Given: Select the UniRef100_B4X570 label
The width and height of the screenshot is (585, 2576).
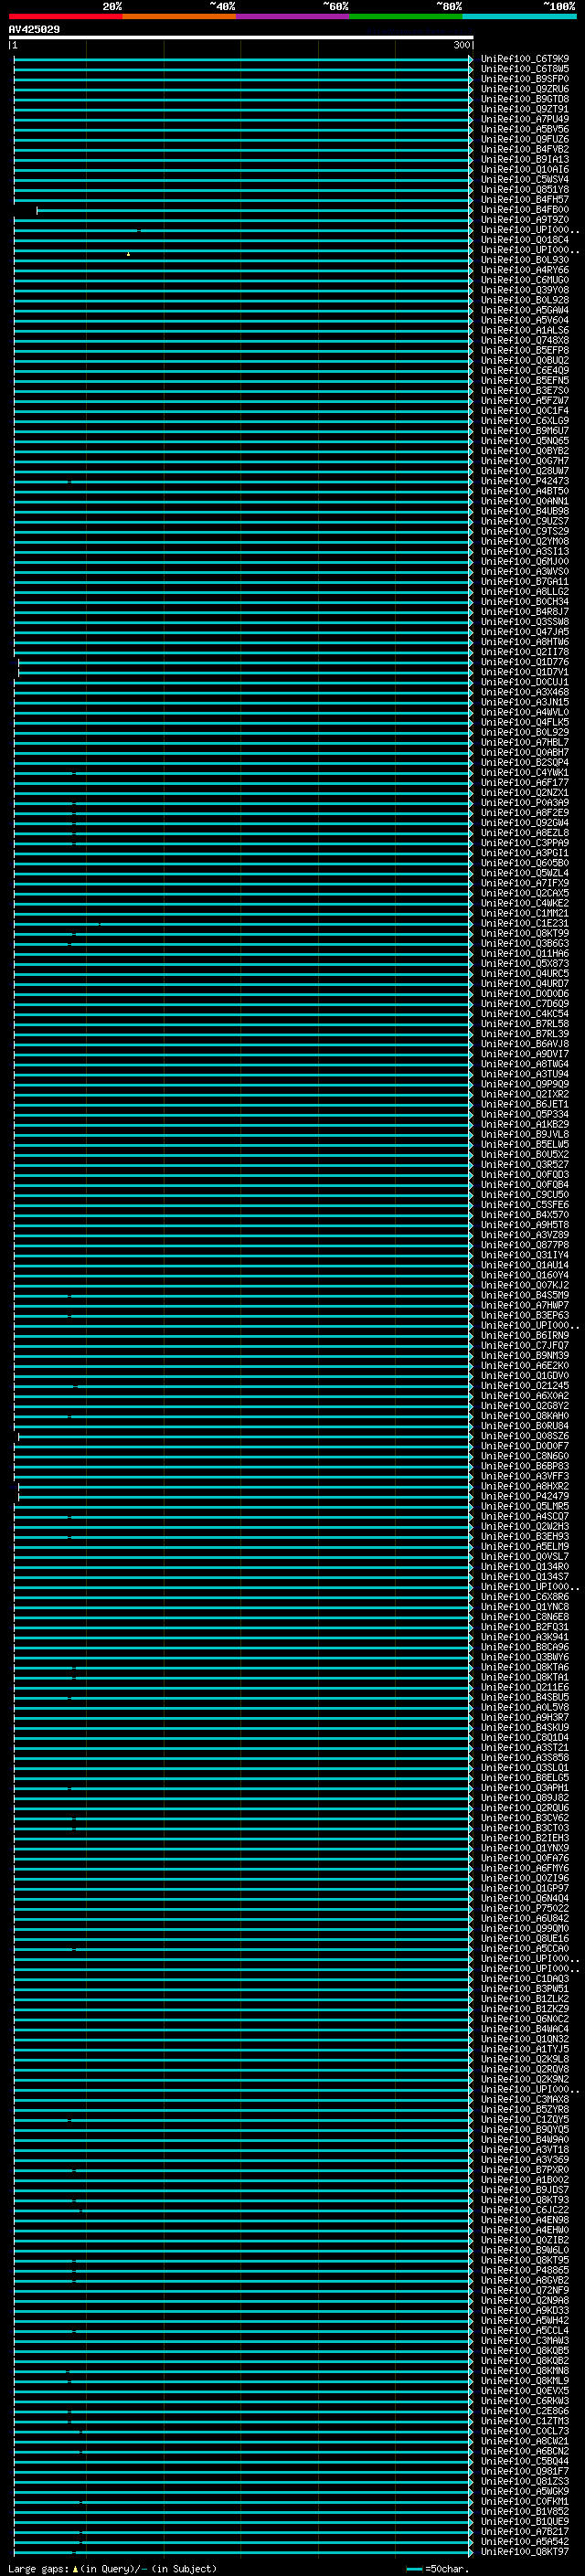Looking at the screenshot, I should (525, 1215).
